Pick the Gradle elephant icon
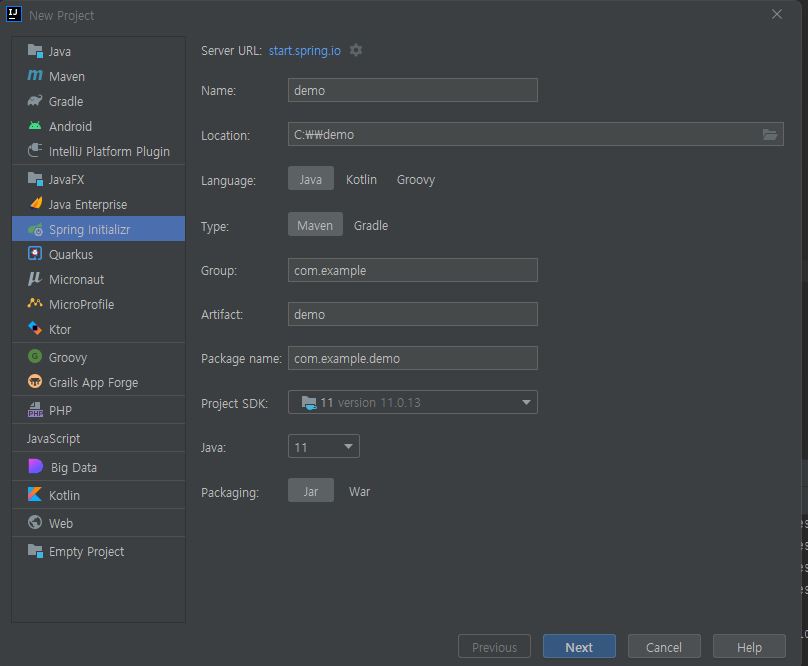This screenshot has height=666, width=808. (x=35, y=101)
